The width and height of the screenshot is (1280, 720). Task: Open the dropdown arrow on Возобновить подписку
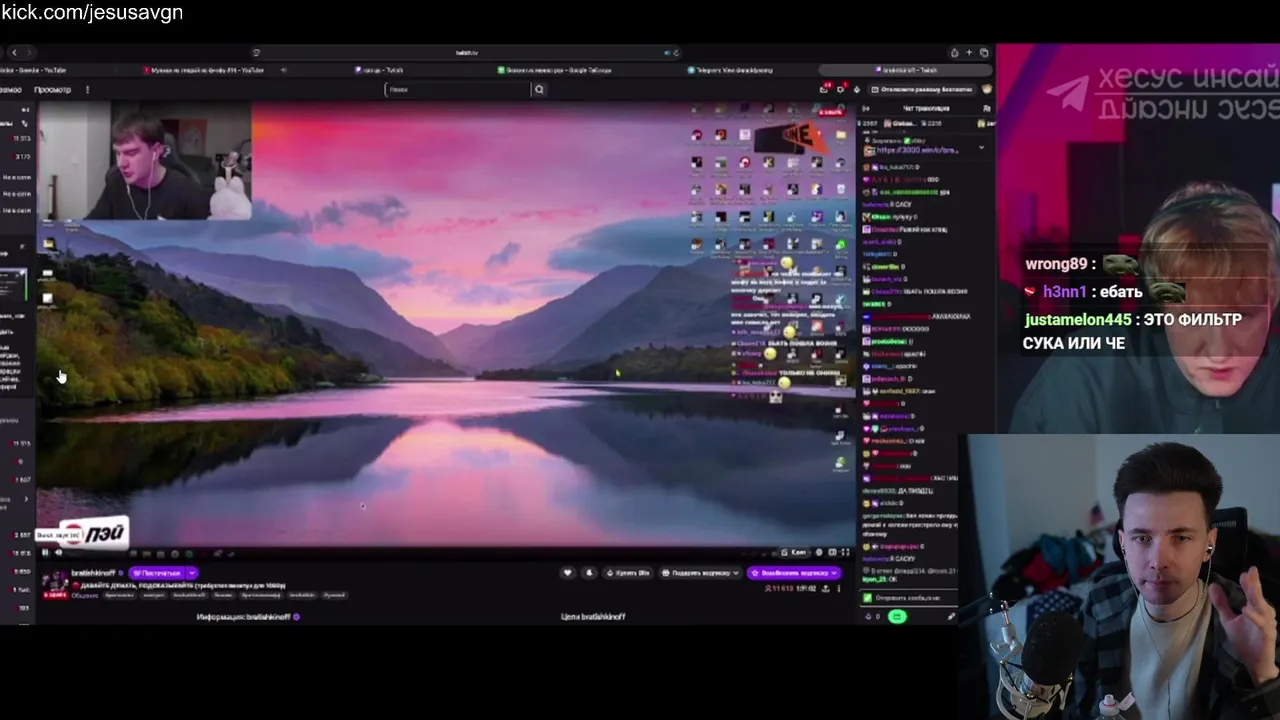click(x=836, y=573)
